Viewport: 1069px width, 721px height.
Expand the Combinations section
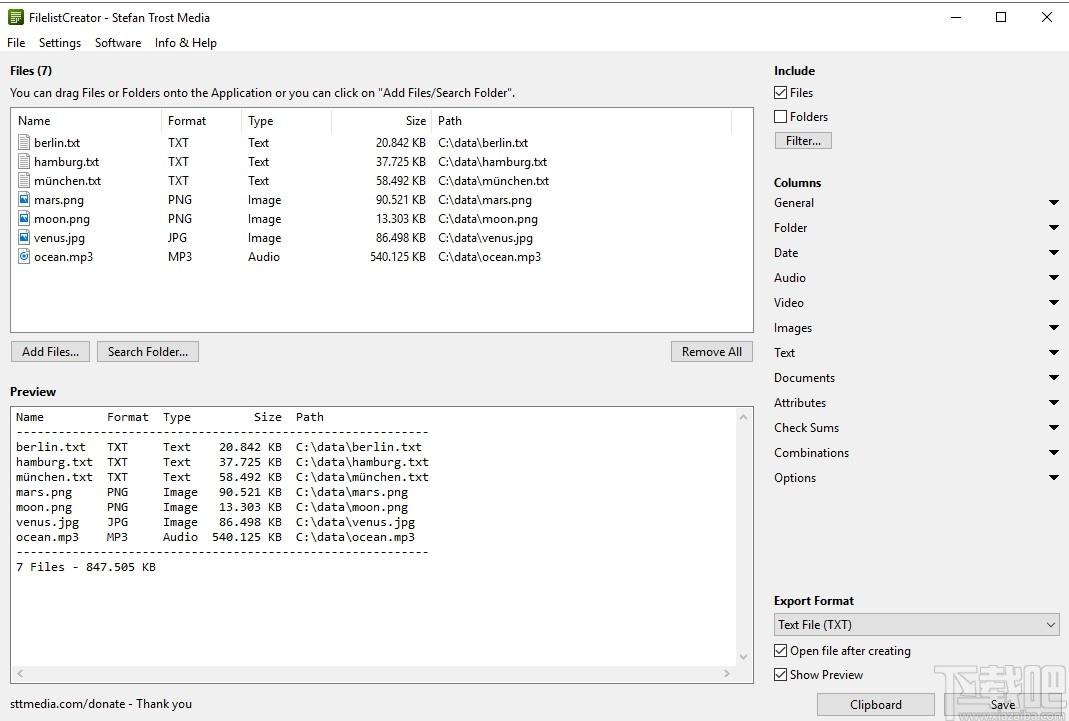tap(1053, 452)
